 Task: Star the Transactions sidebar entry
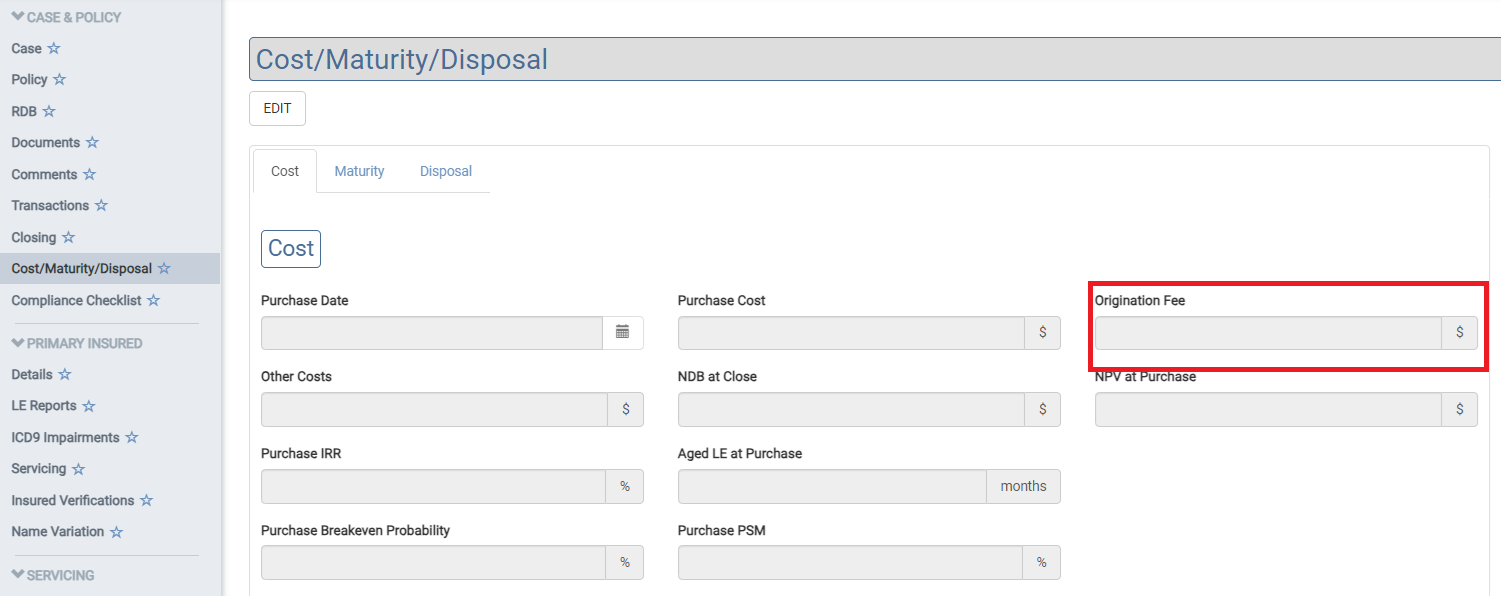pos(101,206)
